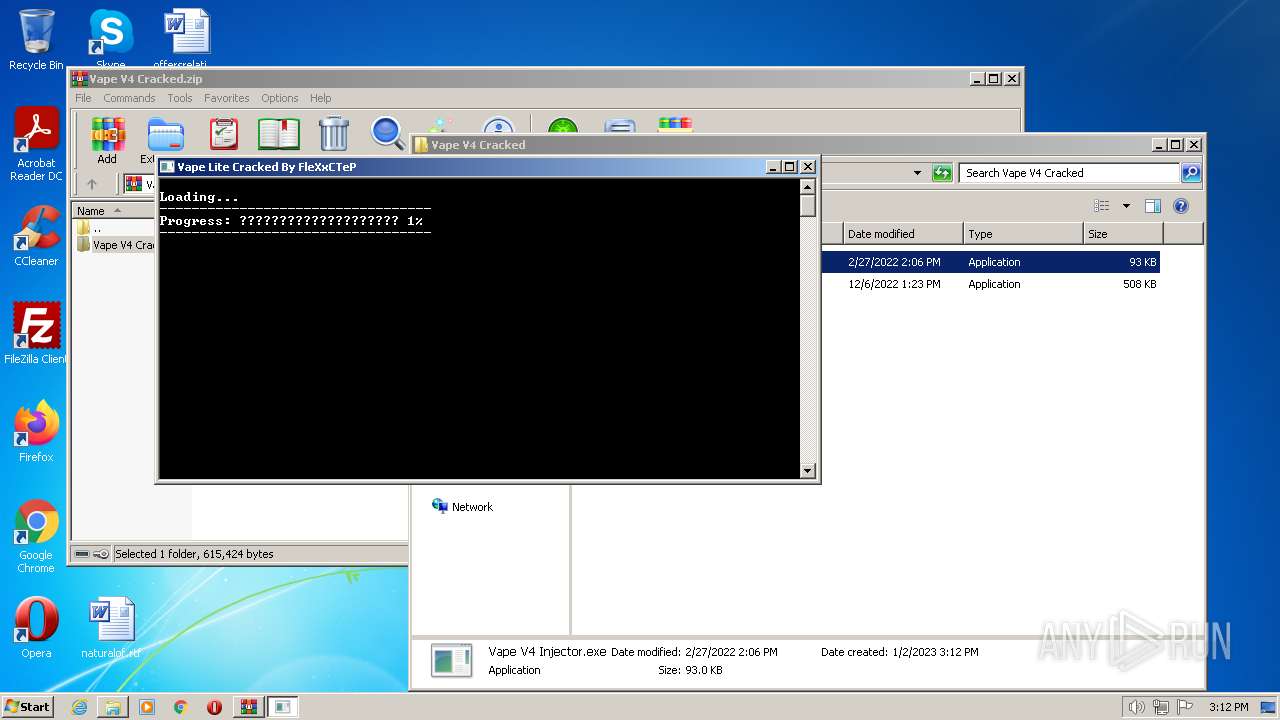Open FileZilla Client desktop icon
This screenshot has width=1280, height=720.
pyautogui.click(x=36, y=334)
